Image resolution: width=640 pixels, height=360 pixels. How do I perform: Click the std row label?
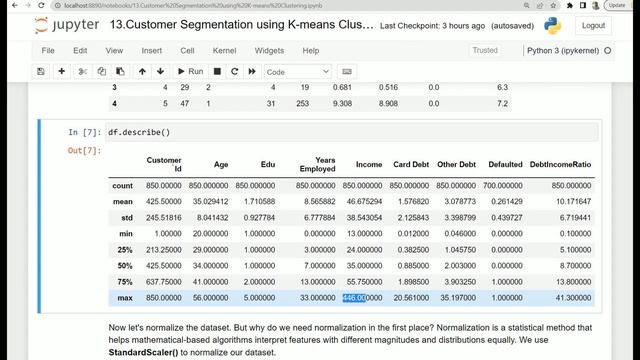coord(127,218)
